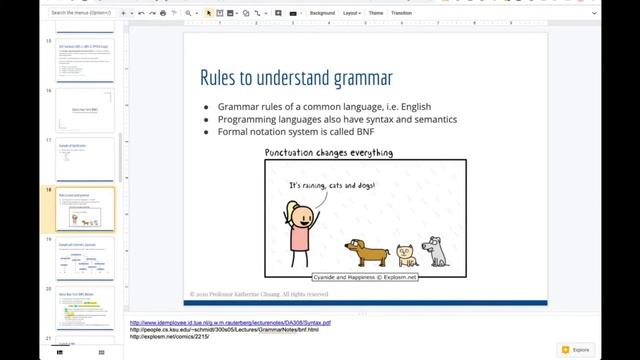The height and width of the screenshot is (360, 640).
Task: Click the print icon
Action: pyautogui.click(x=163, y=13)
